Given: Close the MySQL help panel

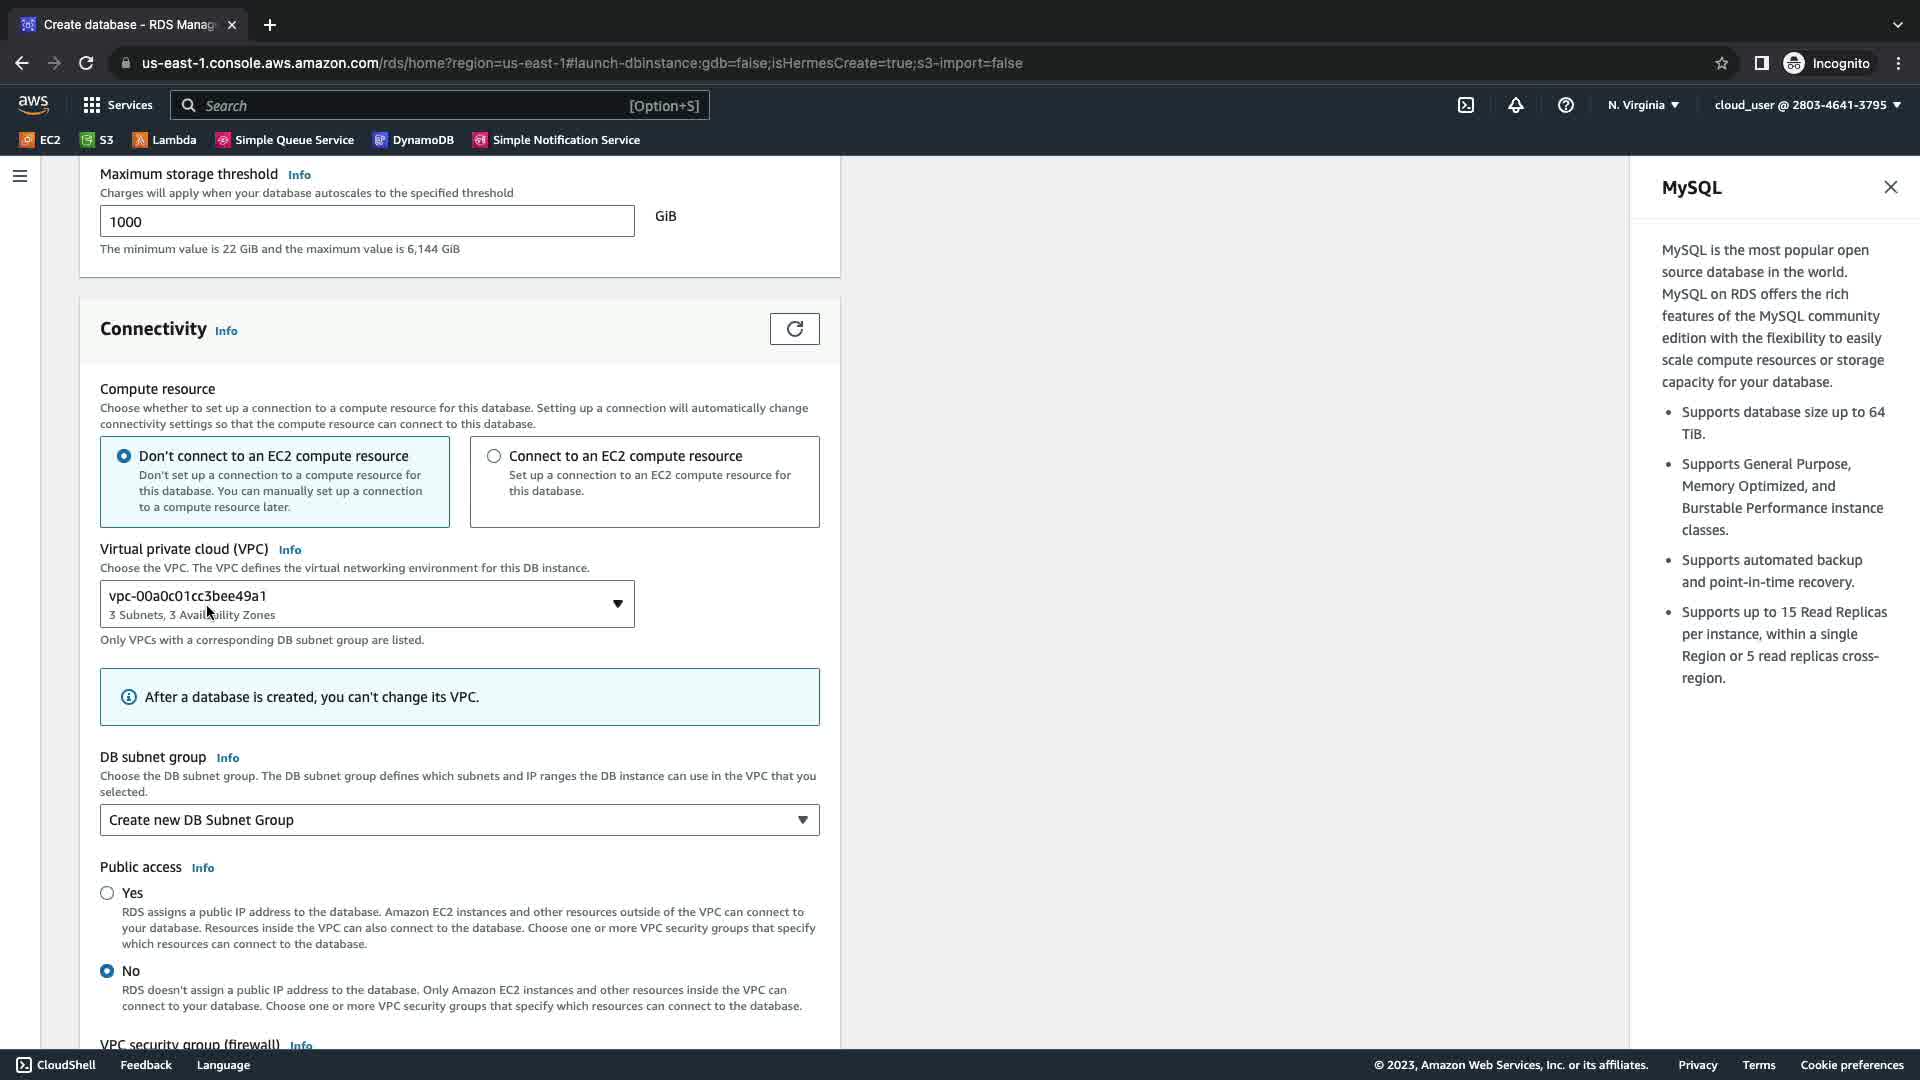Looking at the screenshot, I should tap(1889, 187).
